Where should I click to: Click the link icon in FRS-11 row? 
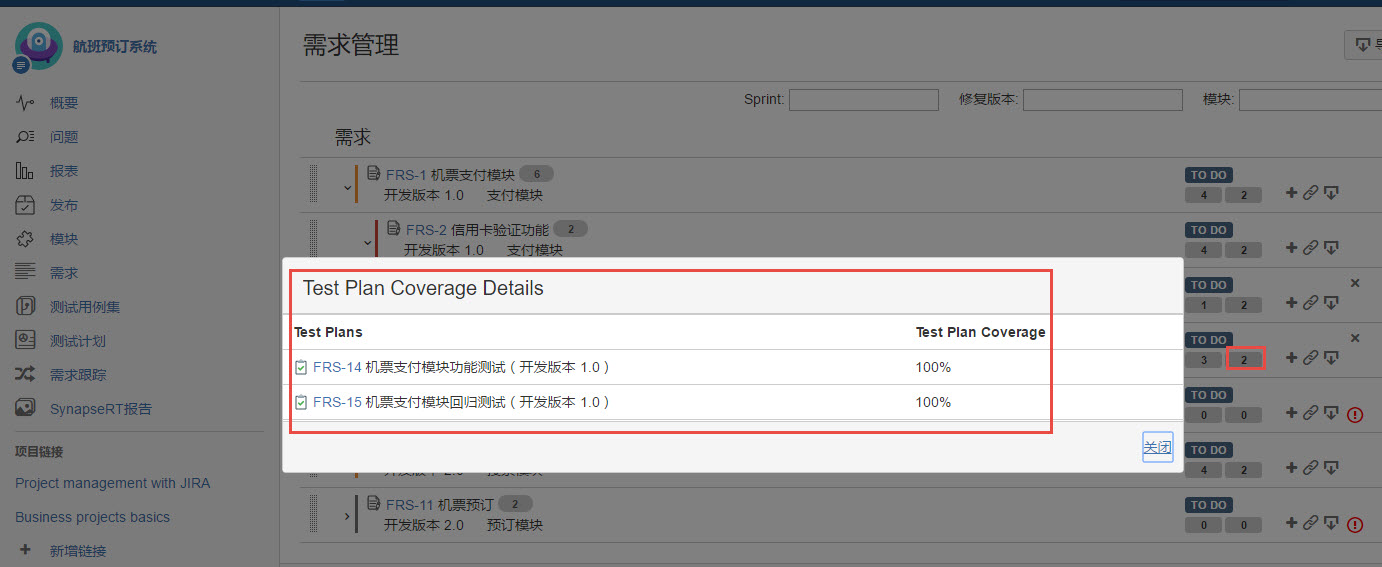tap(1310, 523)
